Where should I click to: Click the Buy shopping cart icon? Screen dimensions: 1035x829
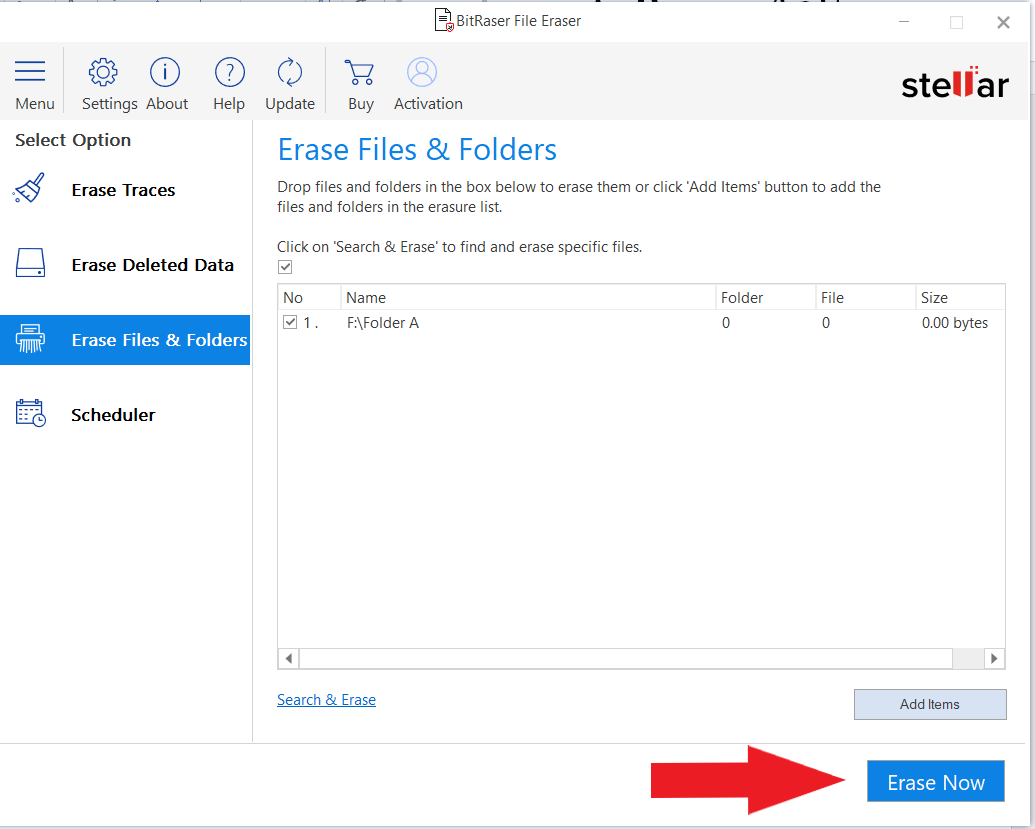[x=360, y=72]
